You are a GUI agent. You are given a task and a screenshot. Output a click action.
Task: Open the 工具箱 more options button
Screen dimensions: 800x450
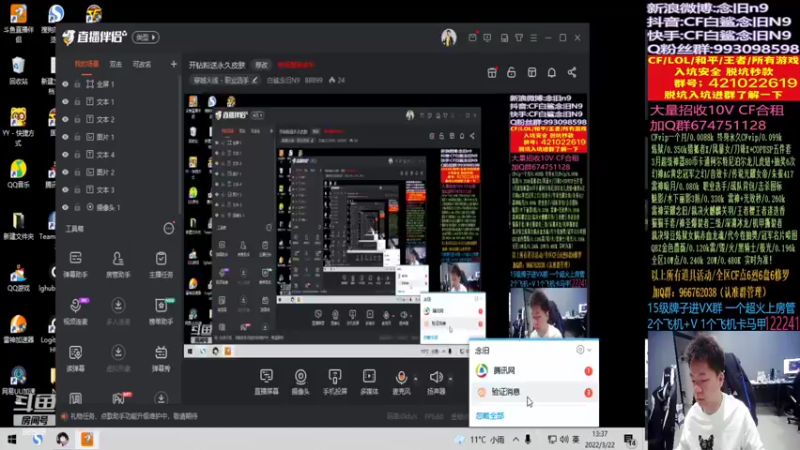(x=169, y=229)
